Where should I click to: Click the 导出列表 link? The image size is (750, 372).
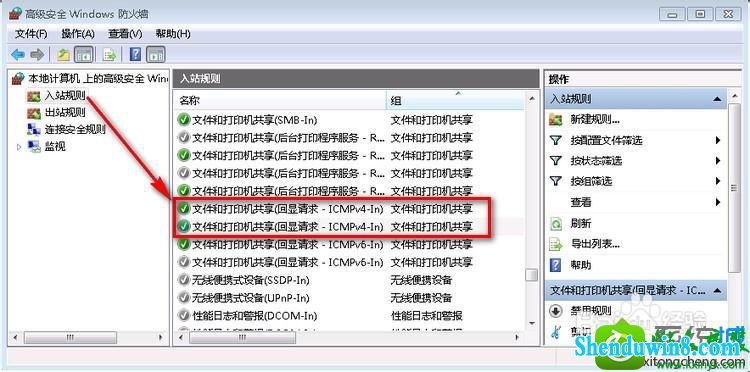(595, 244)
